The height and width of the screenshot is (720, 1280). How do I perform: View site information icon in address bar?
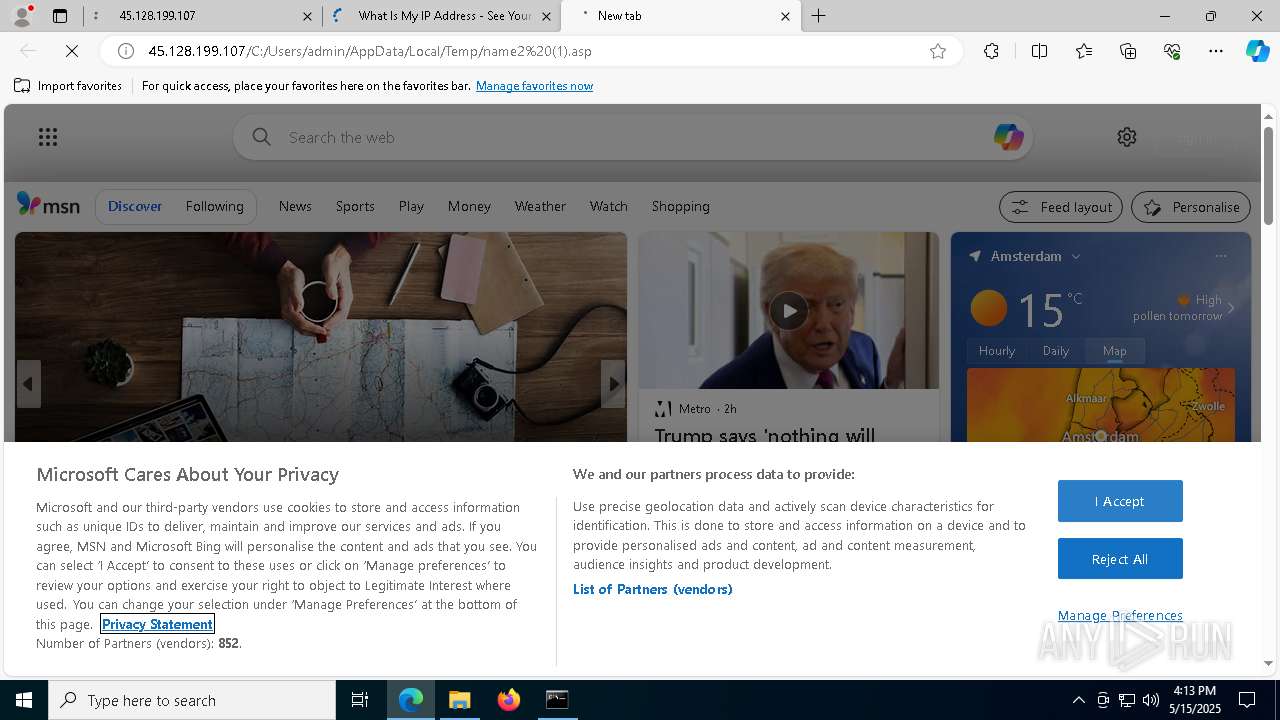(x=126, y=51)
